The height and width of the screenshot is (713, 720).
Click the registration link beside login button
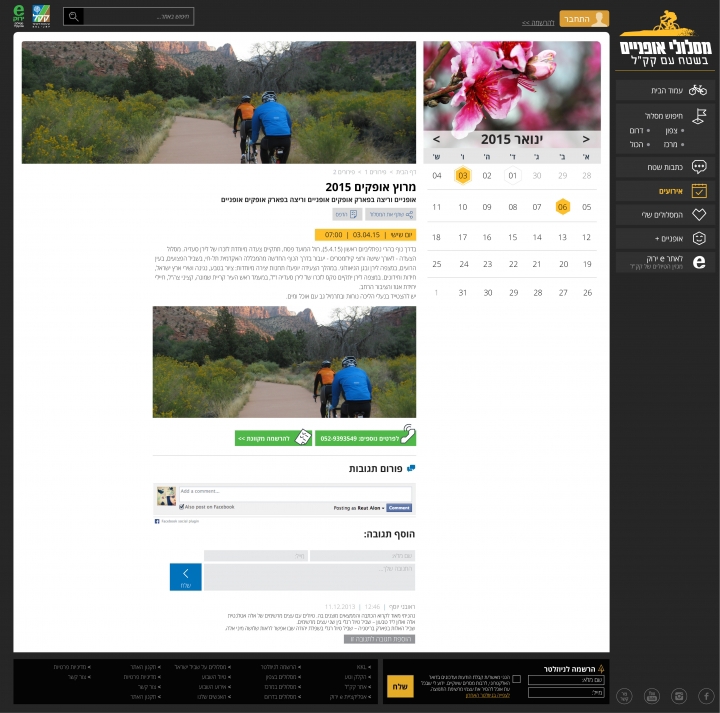(538, 22)
